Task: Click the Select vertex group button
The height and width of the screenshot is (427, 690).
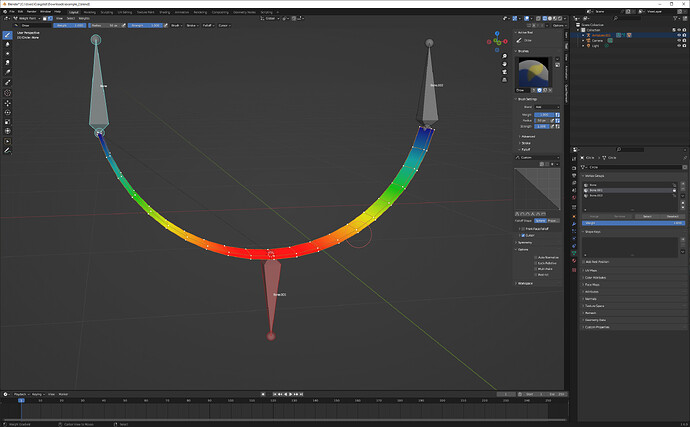Action: [x=647, y=217]
